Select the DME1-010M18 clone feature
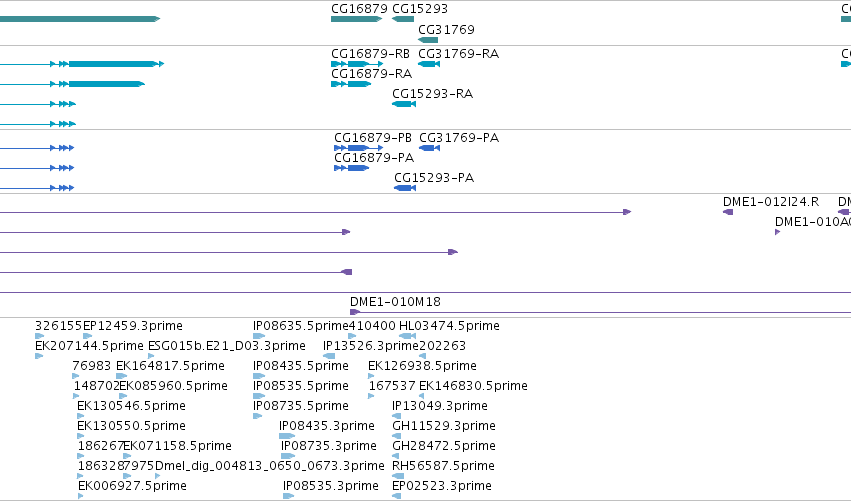The width and height of the screenshot is (851, 501). (x=600, y=312)
